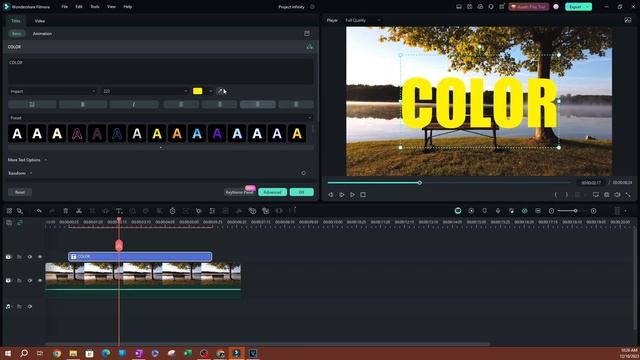Click the Assets Free Trial button
The image size is (640, 360).
pos(529,7)
